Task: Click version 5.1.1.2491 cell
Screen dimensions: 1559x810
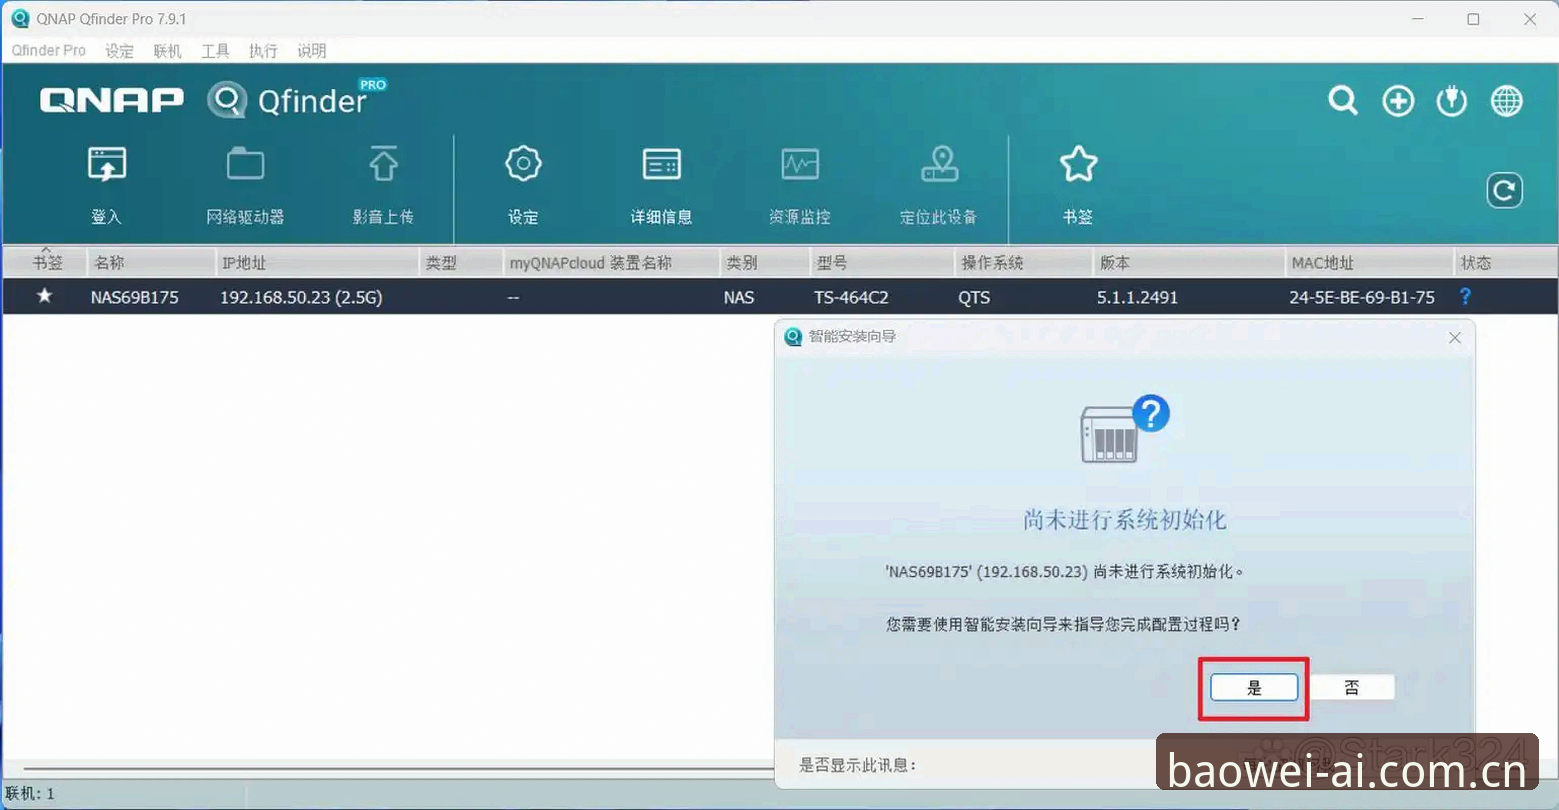Action: click(1137, 297)
